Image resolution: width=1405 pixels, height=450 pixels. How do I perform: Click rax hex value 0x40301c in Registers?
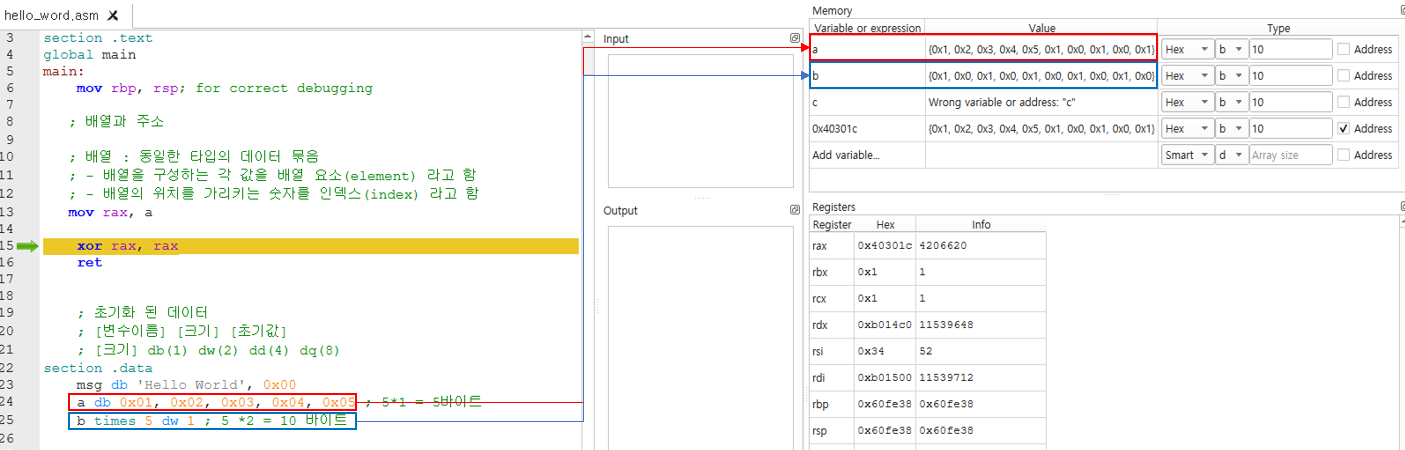point(885,245)
